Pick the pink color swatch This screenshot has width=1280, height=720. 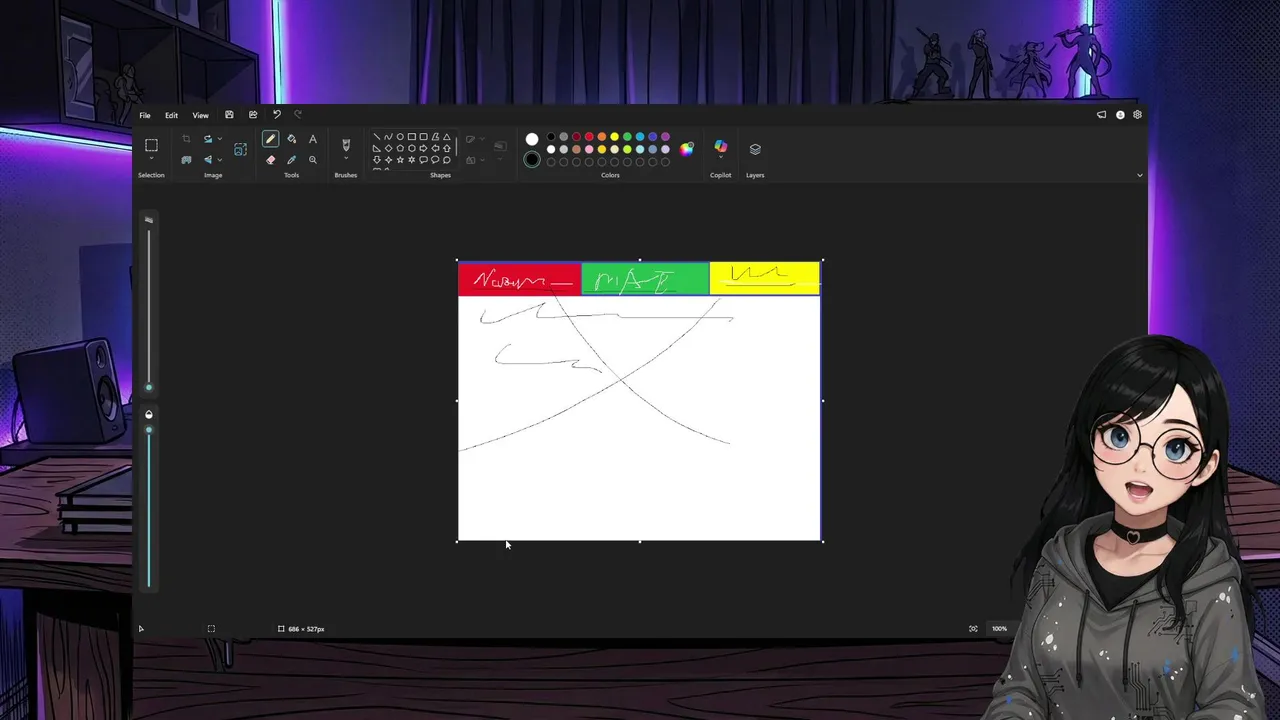tap(589, 149)
